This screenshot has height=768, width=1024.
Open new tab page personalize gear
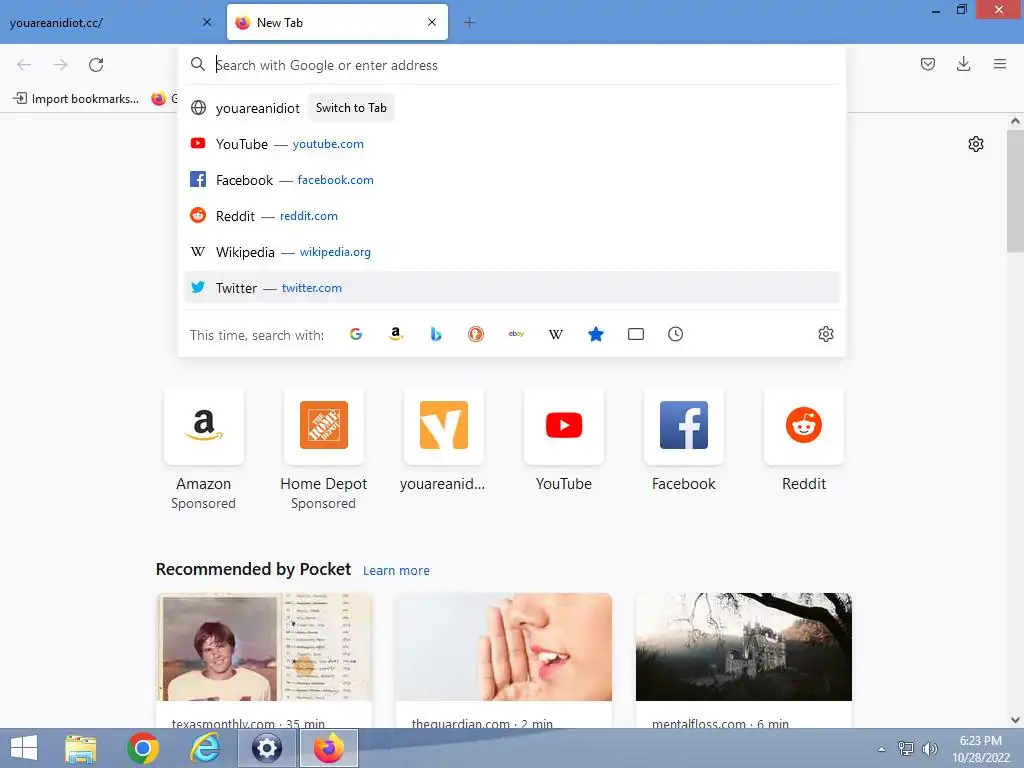pyautogui.click(x=976, y=144)
